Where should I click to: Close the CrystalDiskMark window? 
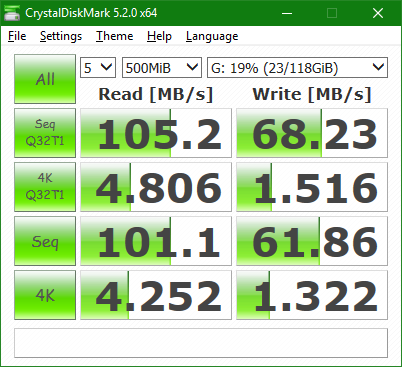point(378,13)
